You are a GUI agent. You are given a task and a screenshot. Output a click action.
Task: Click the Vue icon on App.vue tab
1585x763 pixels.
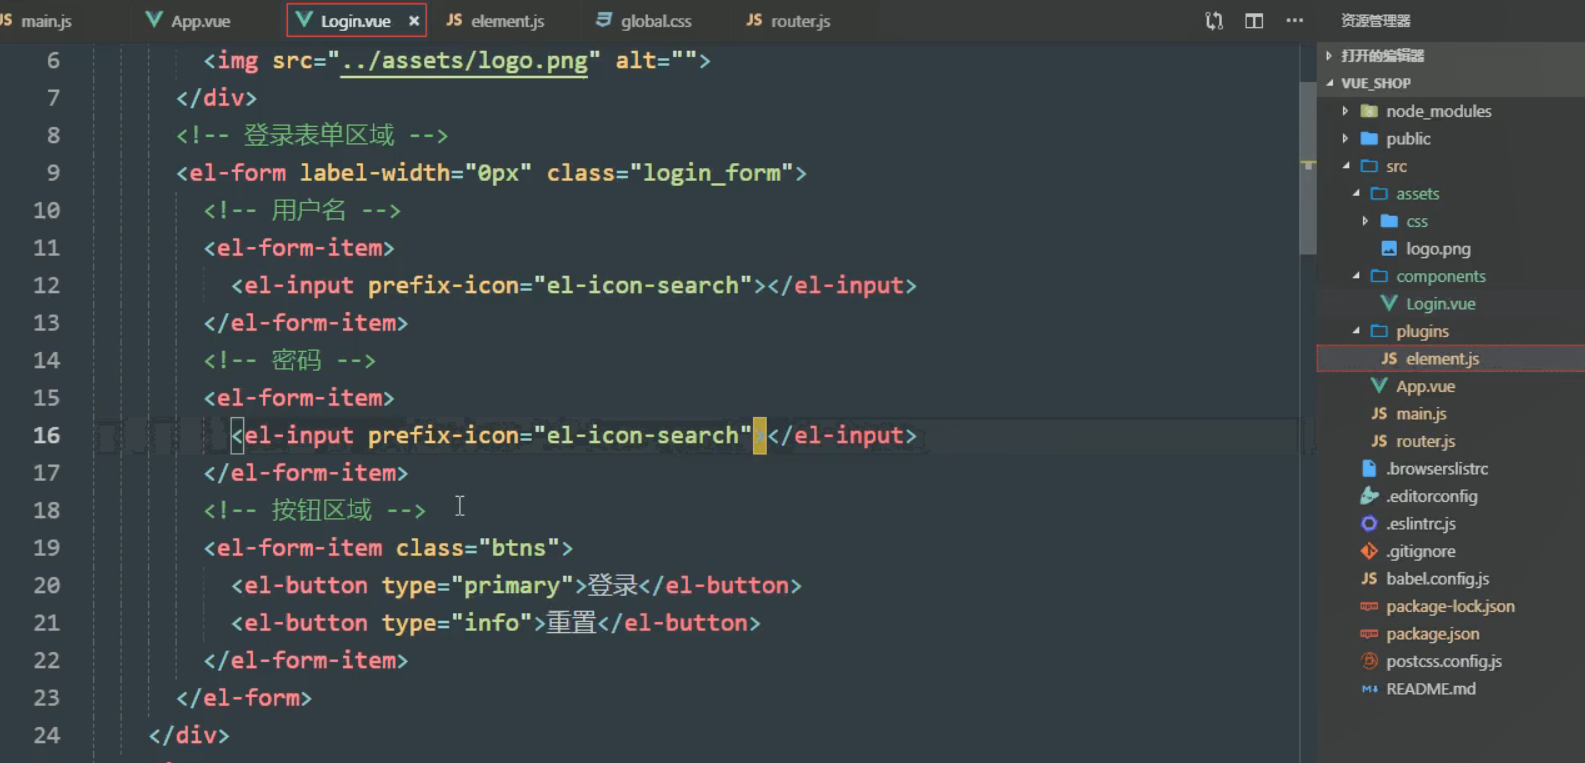pyautogui.click(x=154, y=20)
